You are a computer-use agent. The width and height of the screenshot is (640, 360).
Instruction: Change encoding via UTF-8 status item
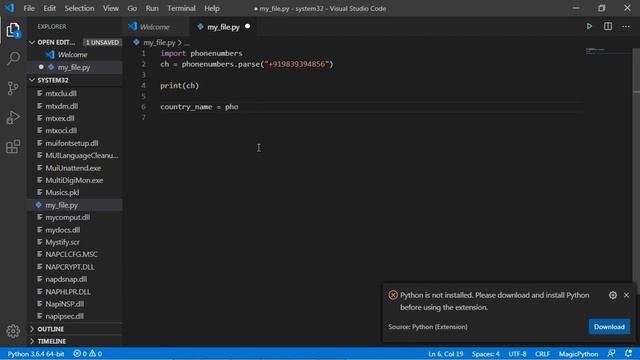[518, 354]
